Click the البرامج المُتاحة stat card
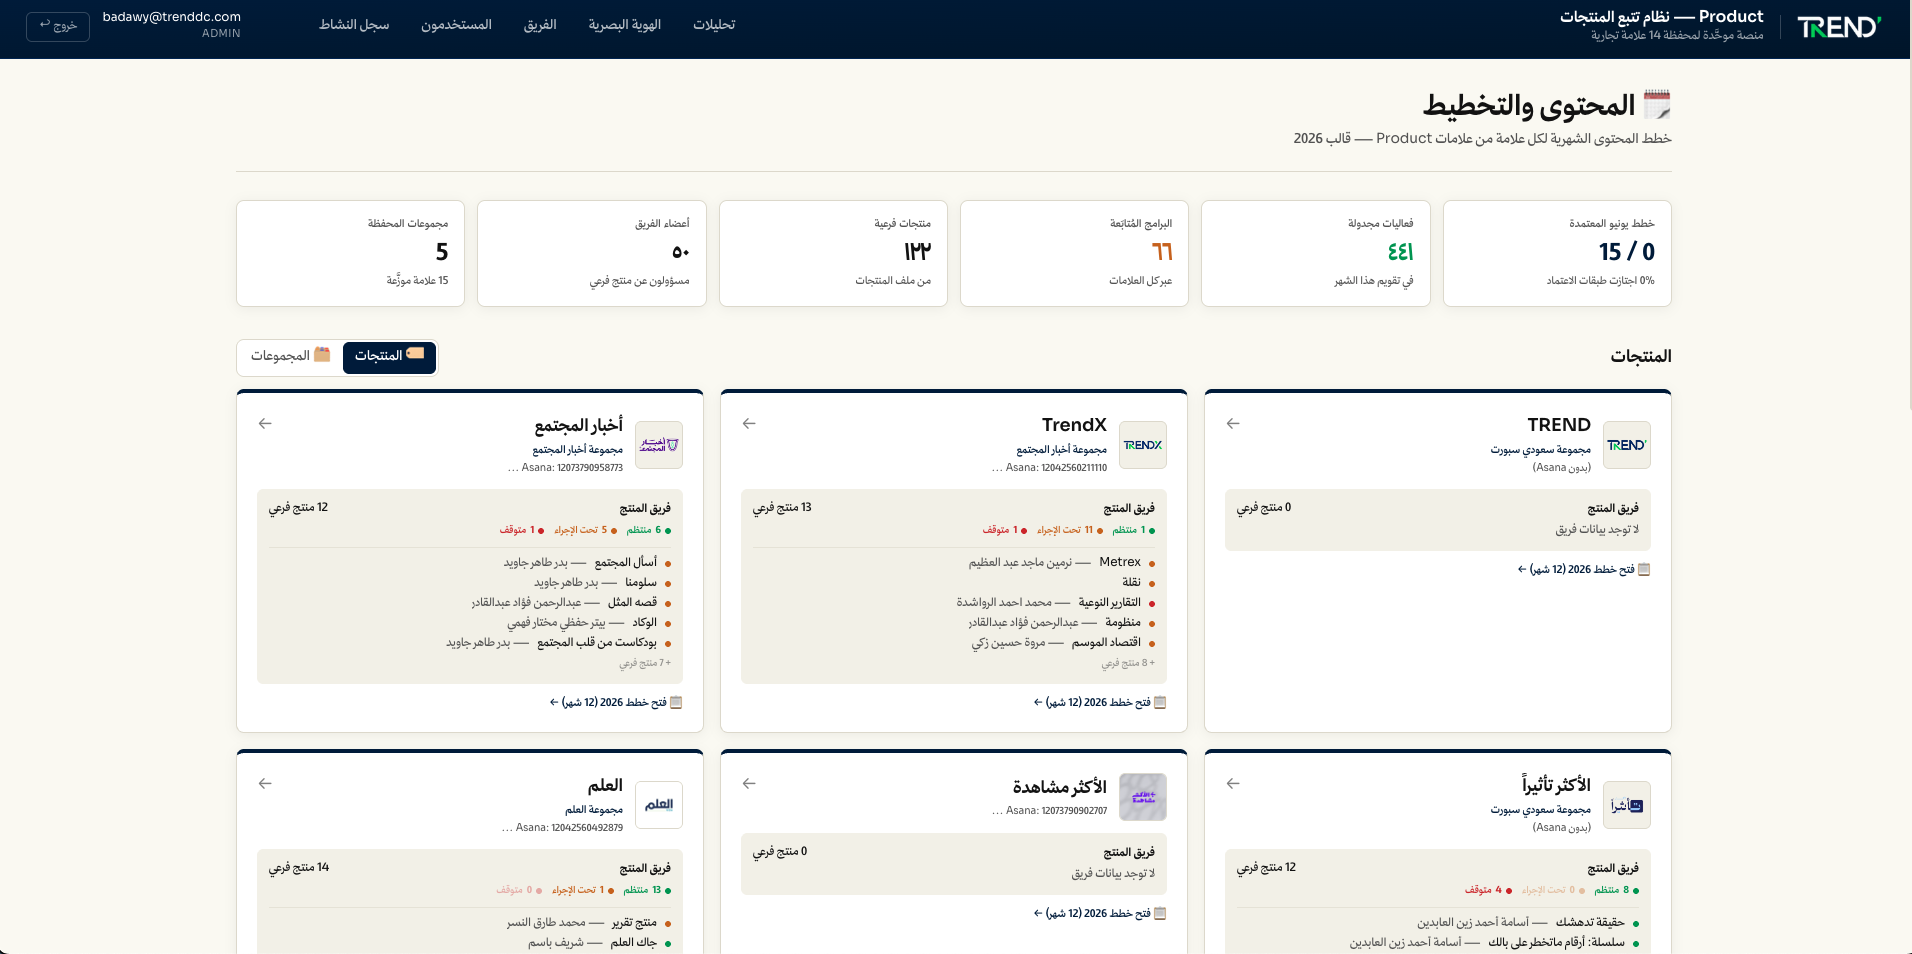 click(1074, 253)
